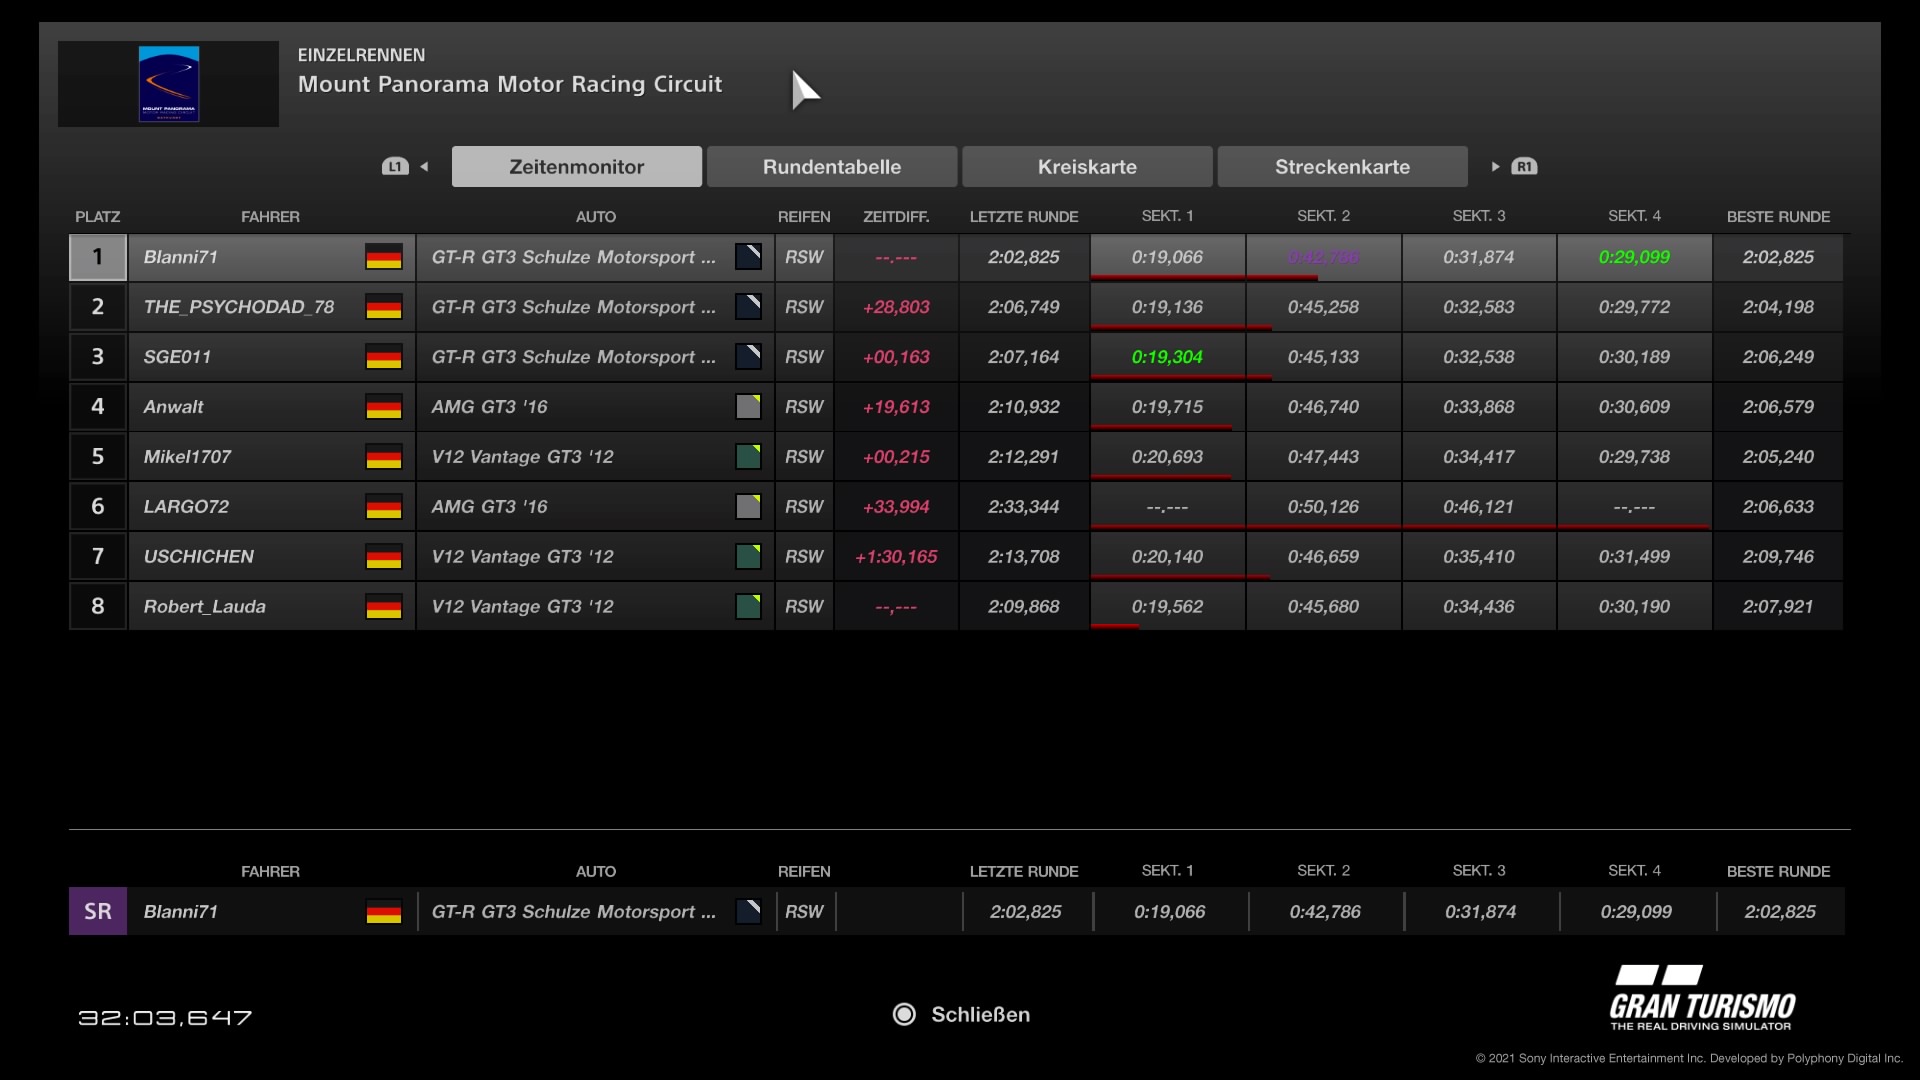The width and height of the screenshot is (1920, 1080).
Task: Click the gray color swatch of LARGO72's AMG
Action: [748, 507]
